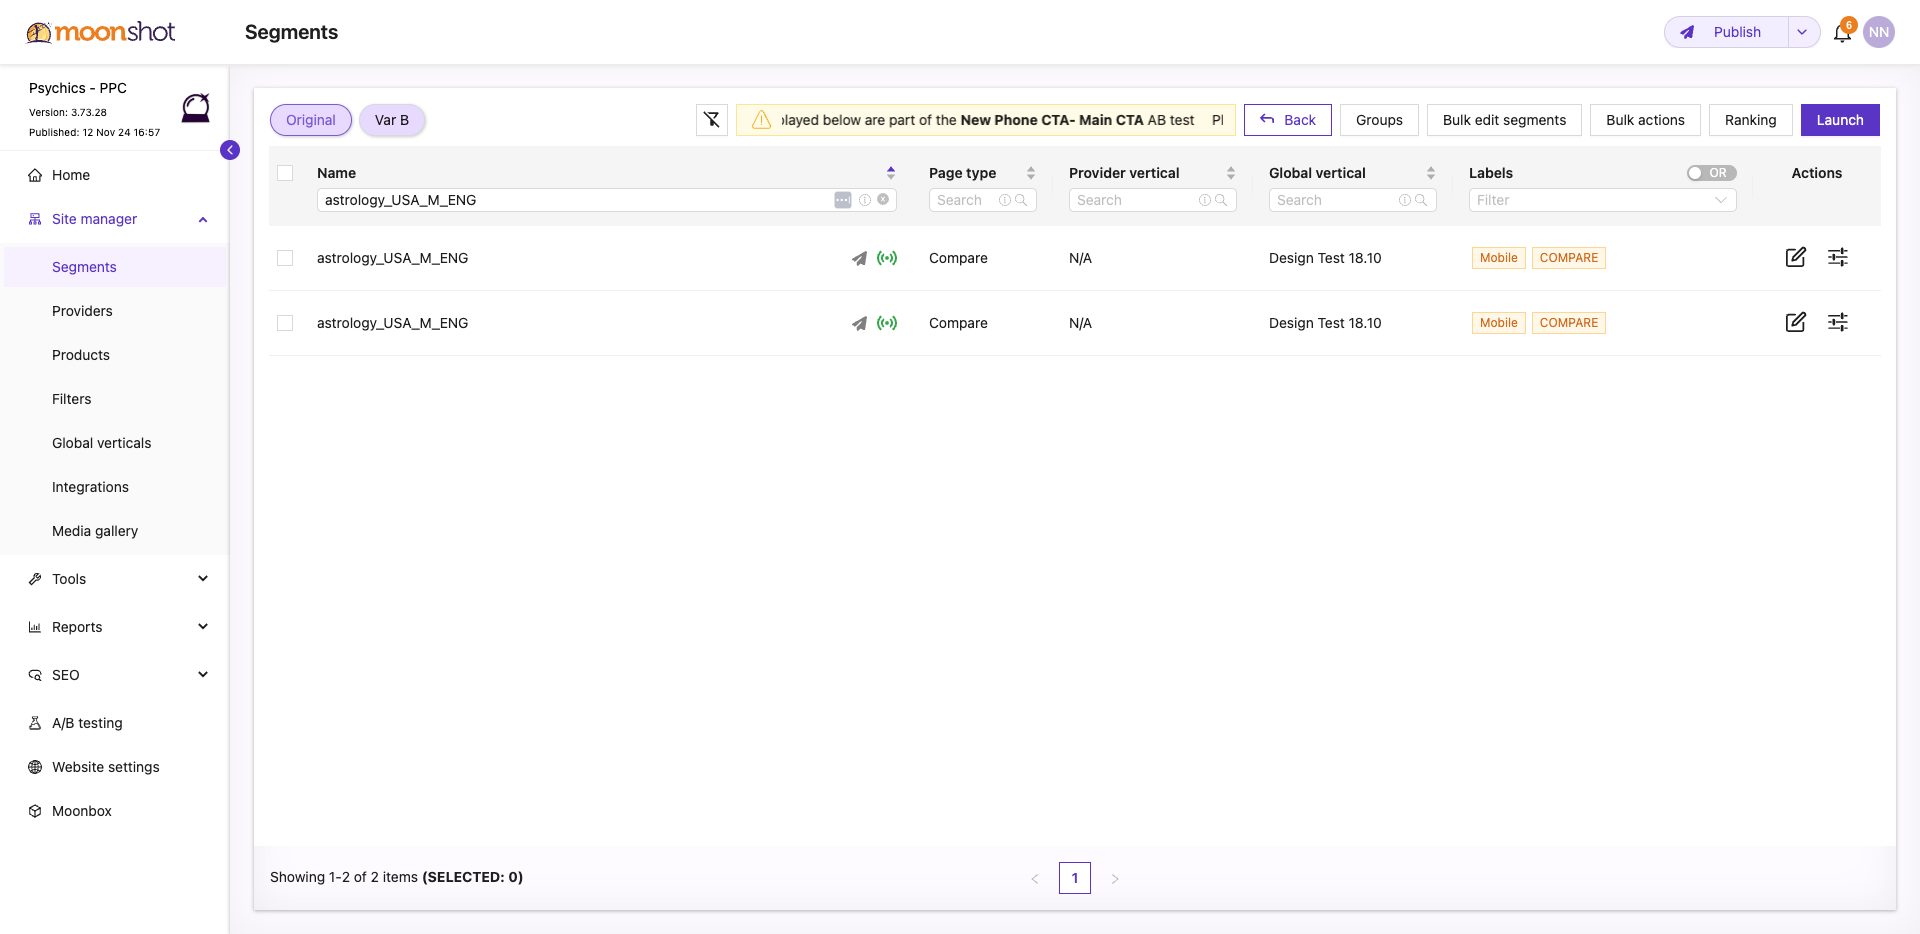Open Segments in the sidebar
Screen dimensions: 1920x934
pos(84,267)
